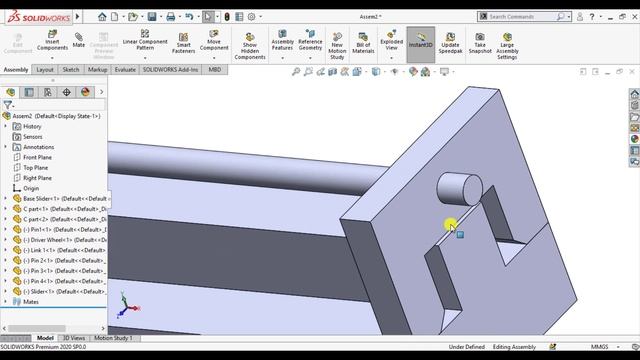
Task: Open the Insert Components dropdown arrow
Action: click(x=52, y=58)
